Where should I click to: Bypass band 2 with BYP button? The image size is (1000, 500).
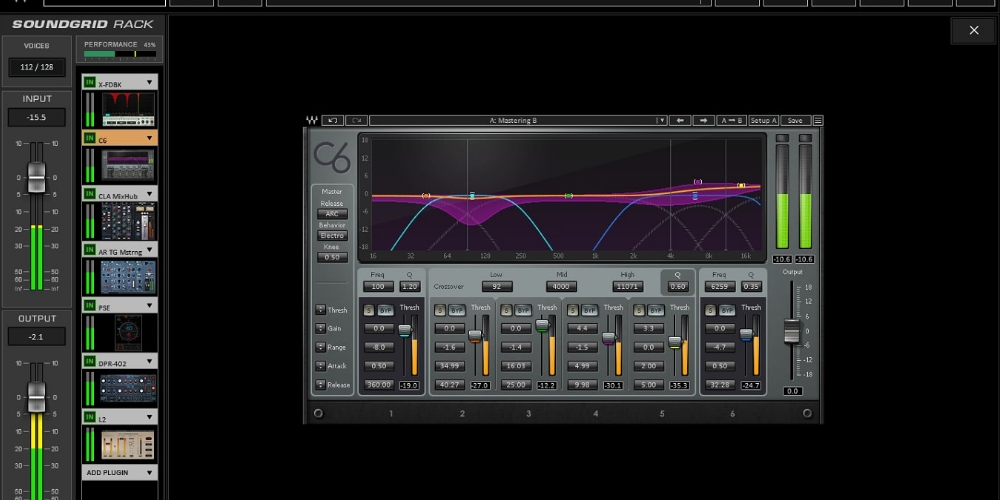pyautogui.click(x=457, y=310)
